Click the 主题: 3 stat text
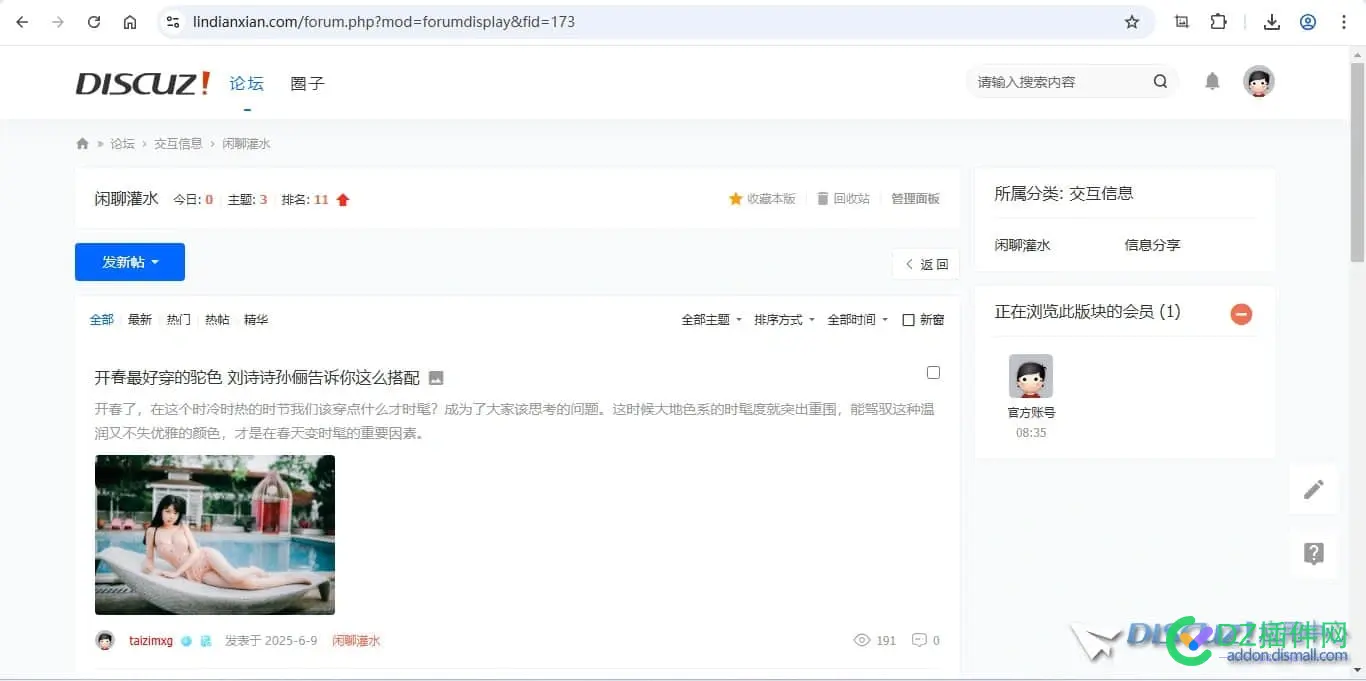The width and height of the screenshot is (1366, 681). (247, 199)
